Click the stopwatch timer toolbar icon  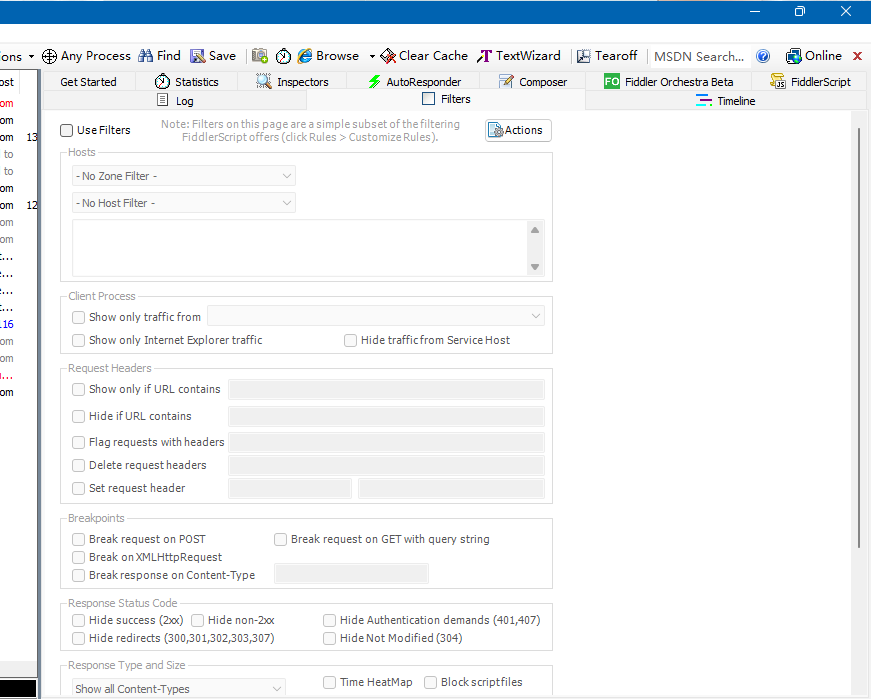point(283,56)
